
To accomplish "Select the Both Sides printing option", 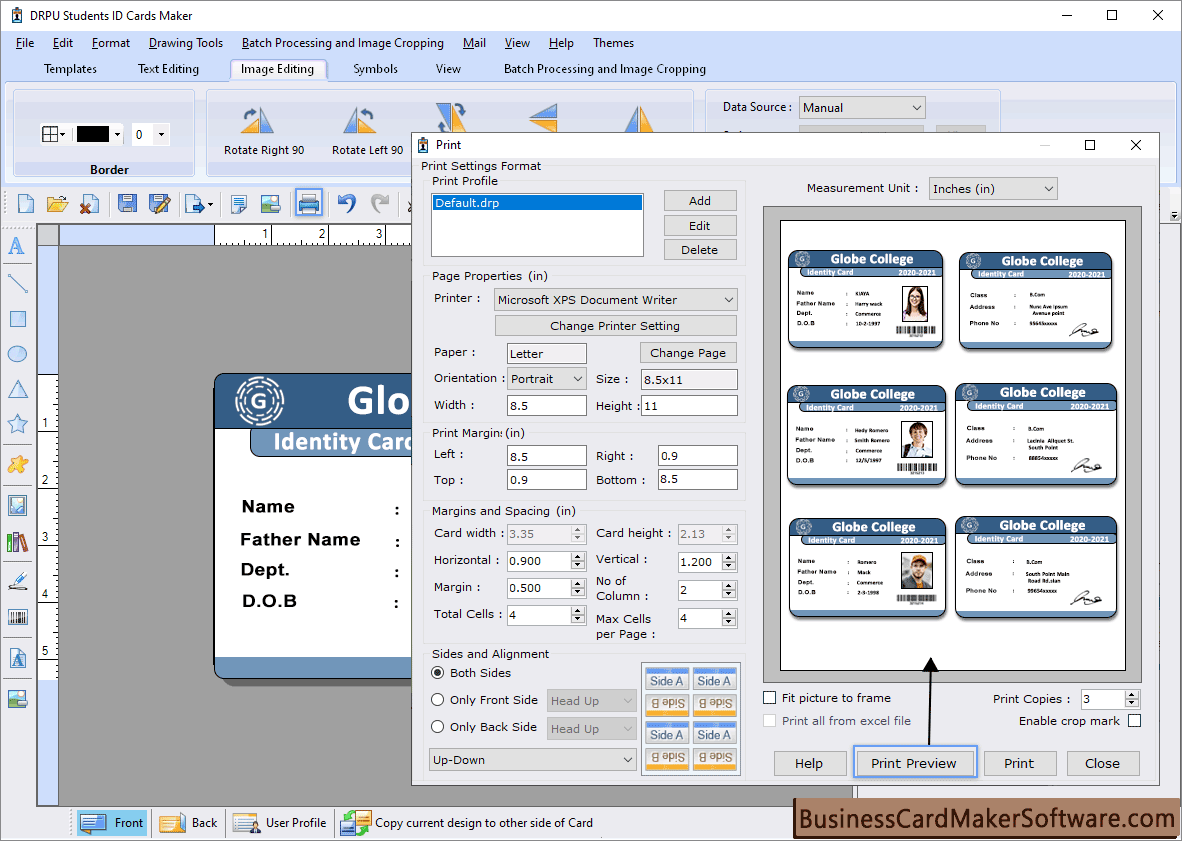I will [437, 673].
